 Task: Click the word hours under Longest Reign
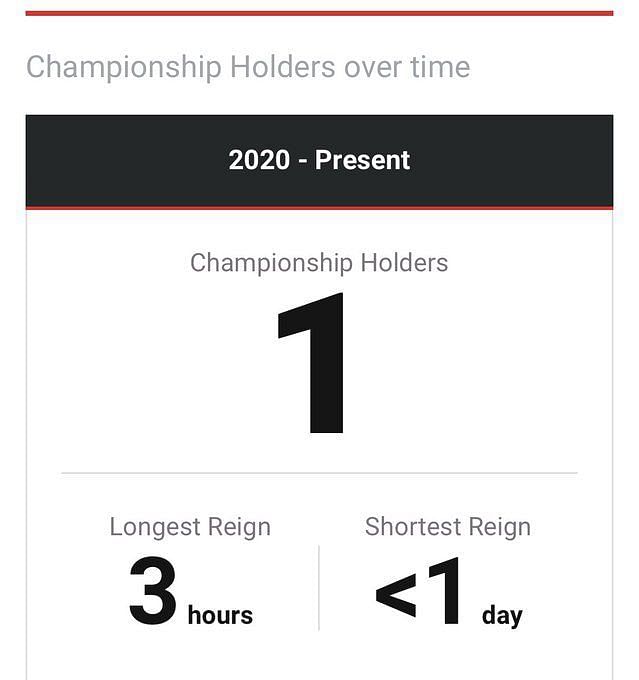(x=220, y=615)
